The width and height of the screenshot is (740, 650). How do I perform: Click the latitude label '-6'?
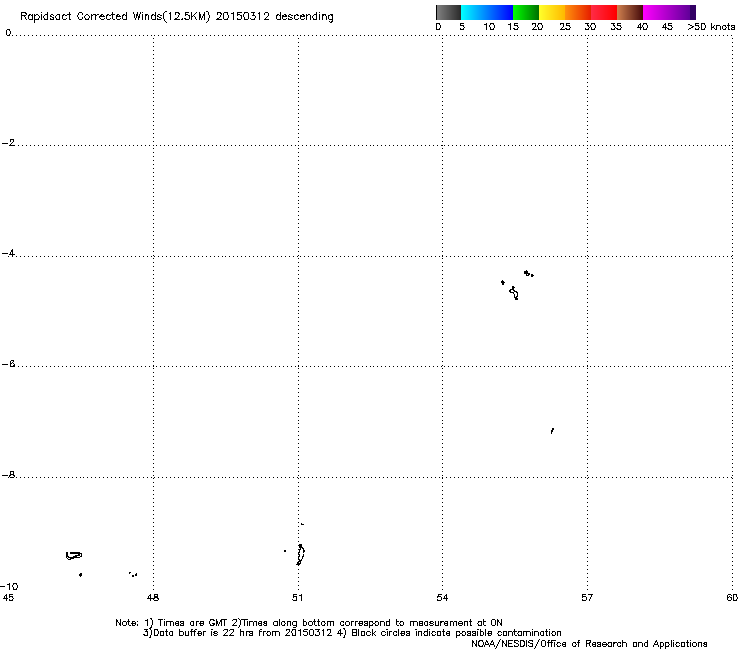click(x=8, y=364)
